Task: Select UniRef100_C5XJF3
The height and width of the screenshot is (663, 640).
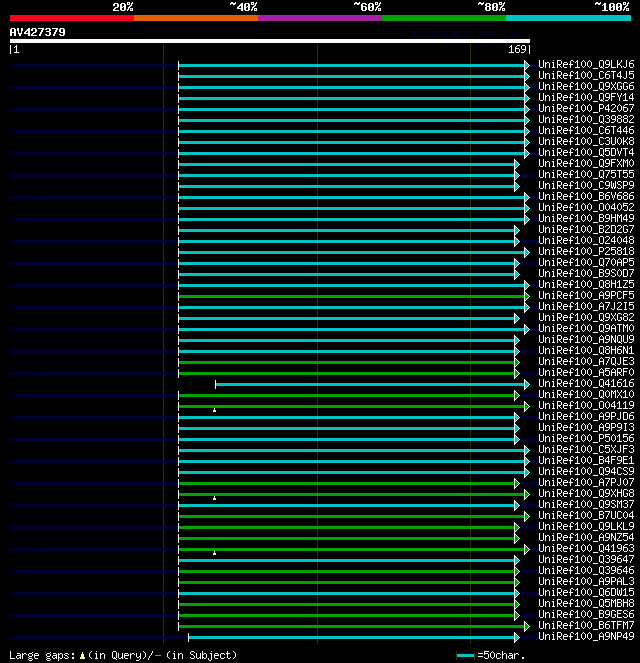Action: click(586, 449)
